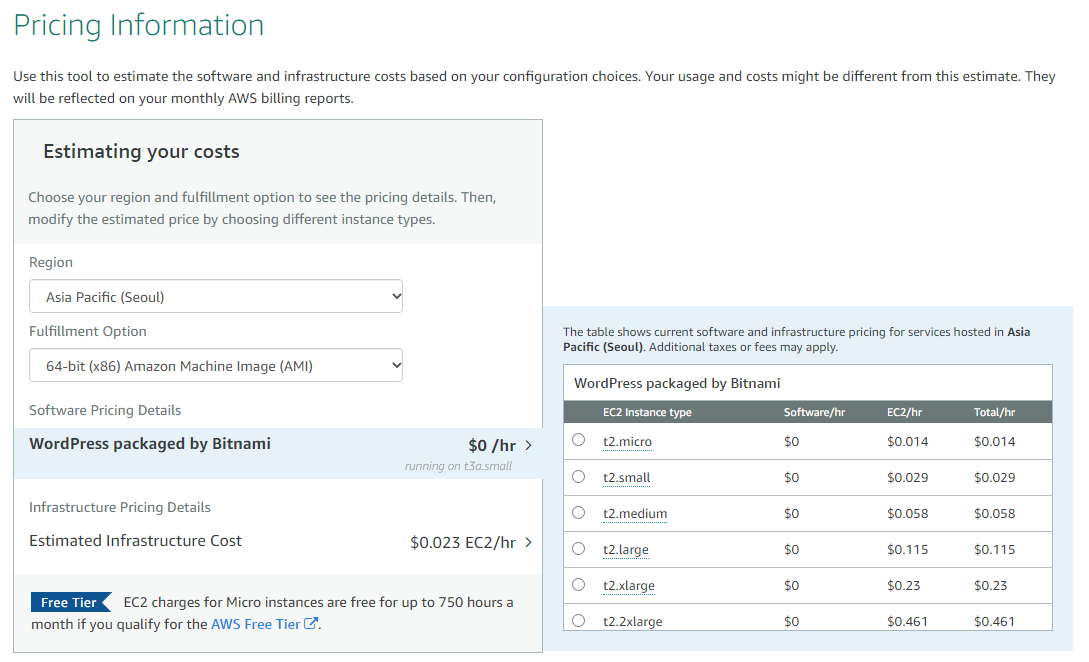Expand WordPress packaged by Bitnami pricing chevron

pos(529,445)
